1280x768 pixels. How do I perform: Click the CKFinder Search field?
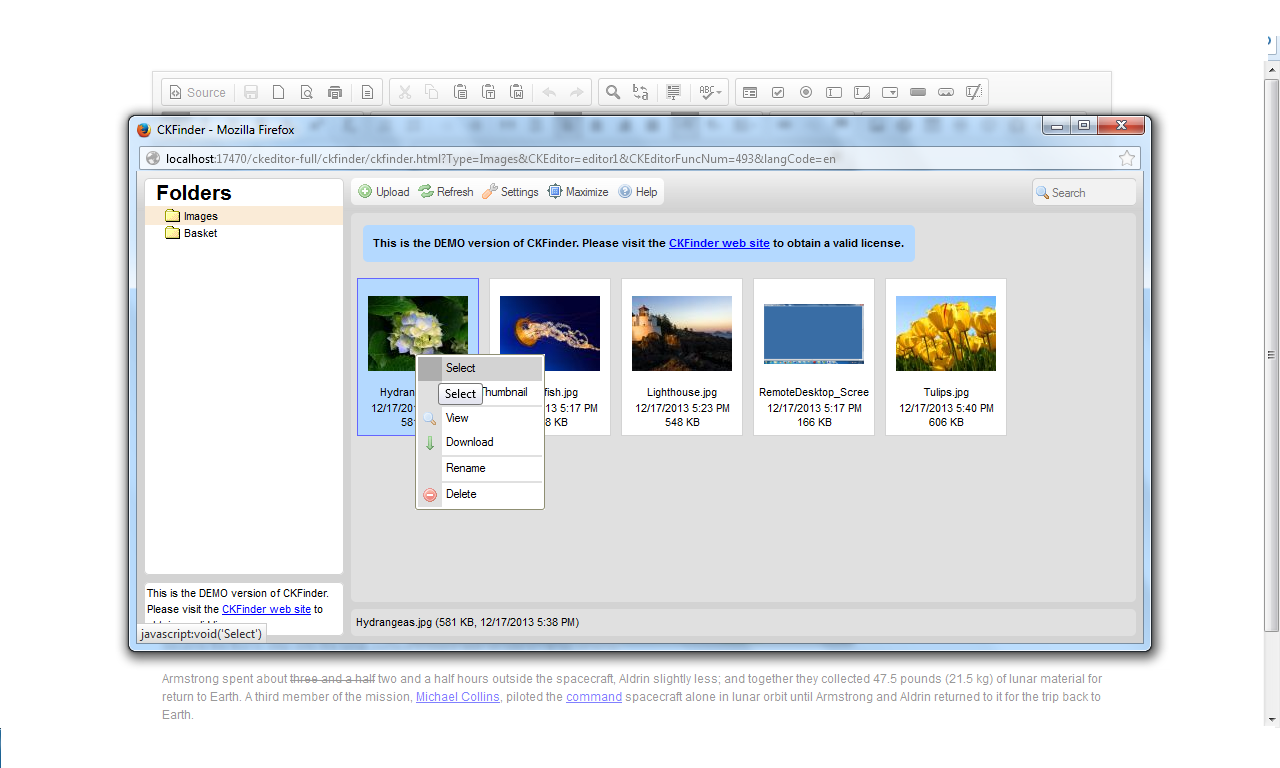point(1084,192)
